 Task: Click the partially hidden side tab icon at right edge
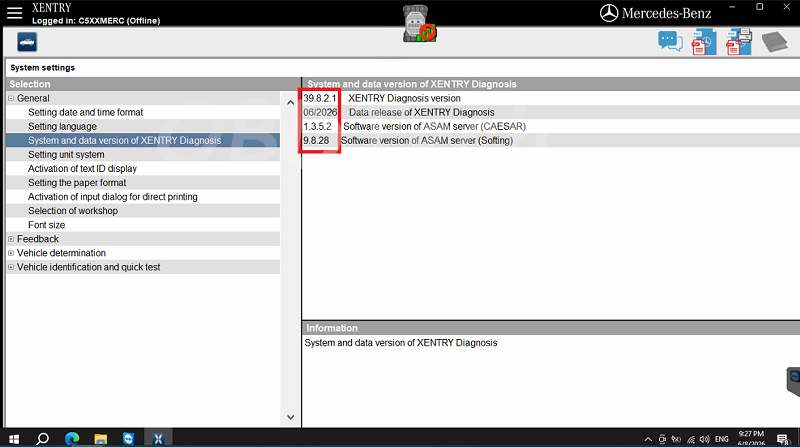coord(793,382)
